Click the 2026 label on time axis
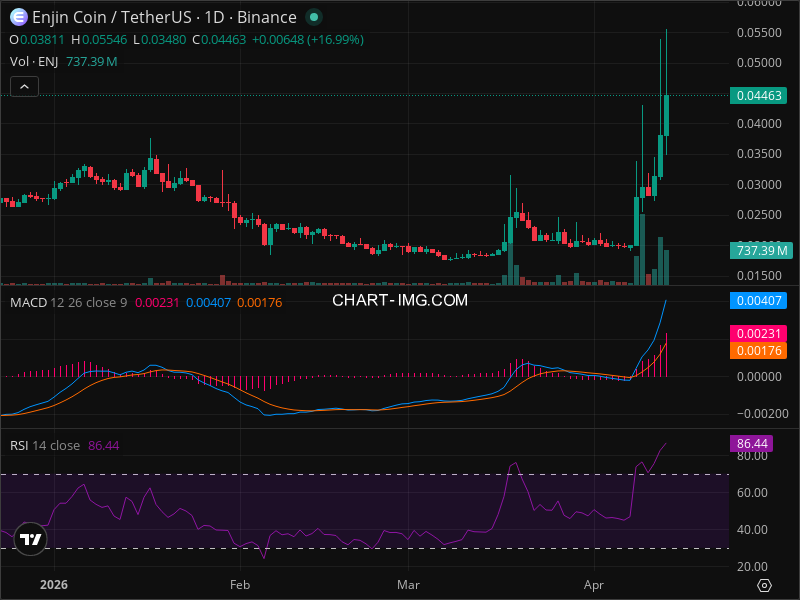Image resolution: width=800 pixels, height=600 pixels. click(x=54, y=585)
